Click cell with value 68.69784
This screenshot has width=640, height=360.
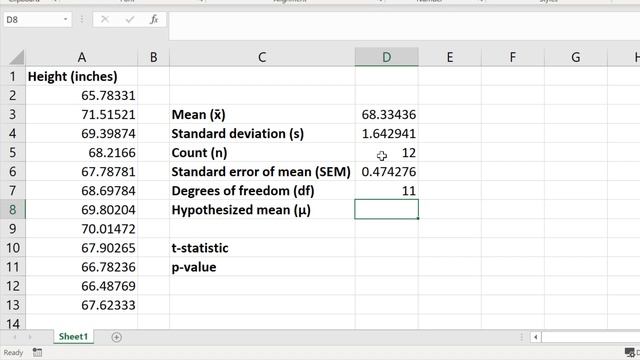pyautogui.click(x=82, y=191)
